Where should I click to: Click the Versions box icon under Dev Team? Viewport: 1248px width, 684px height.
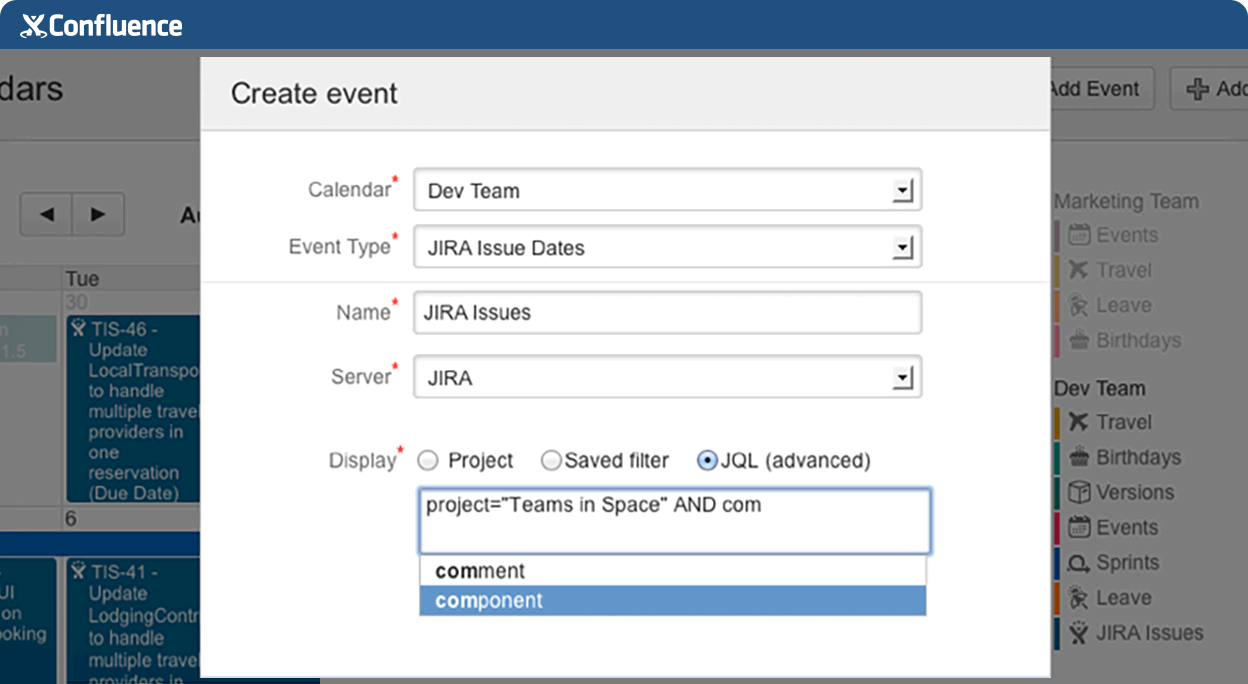point(1078,492)
